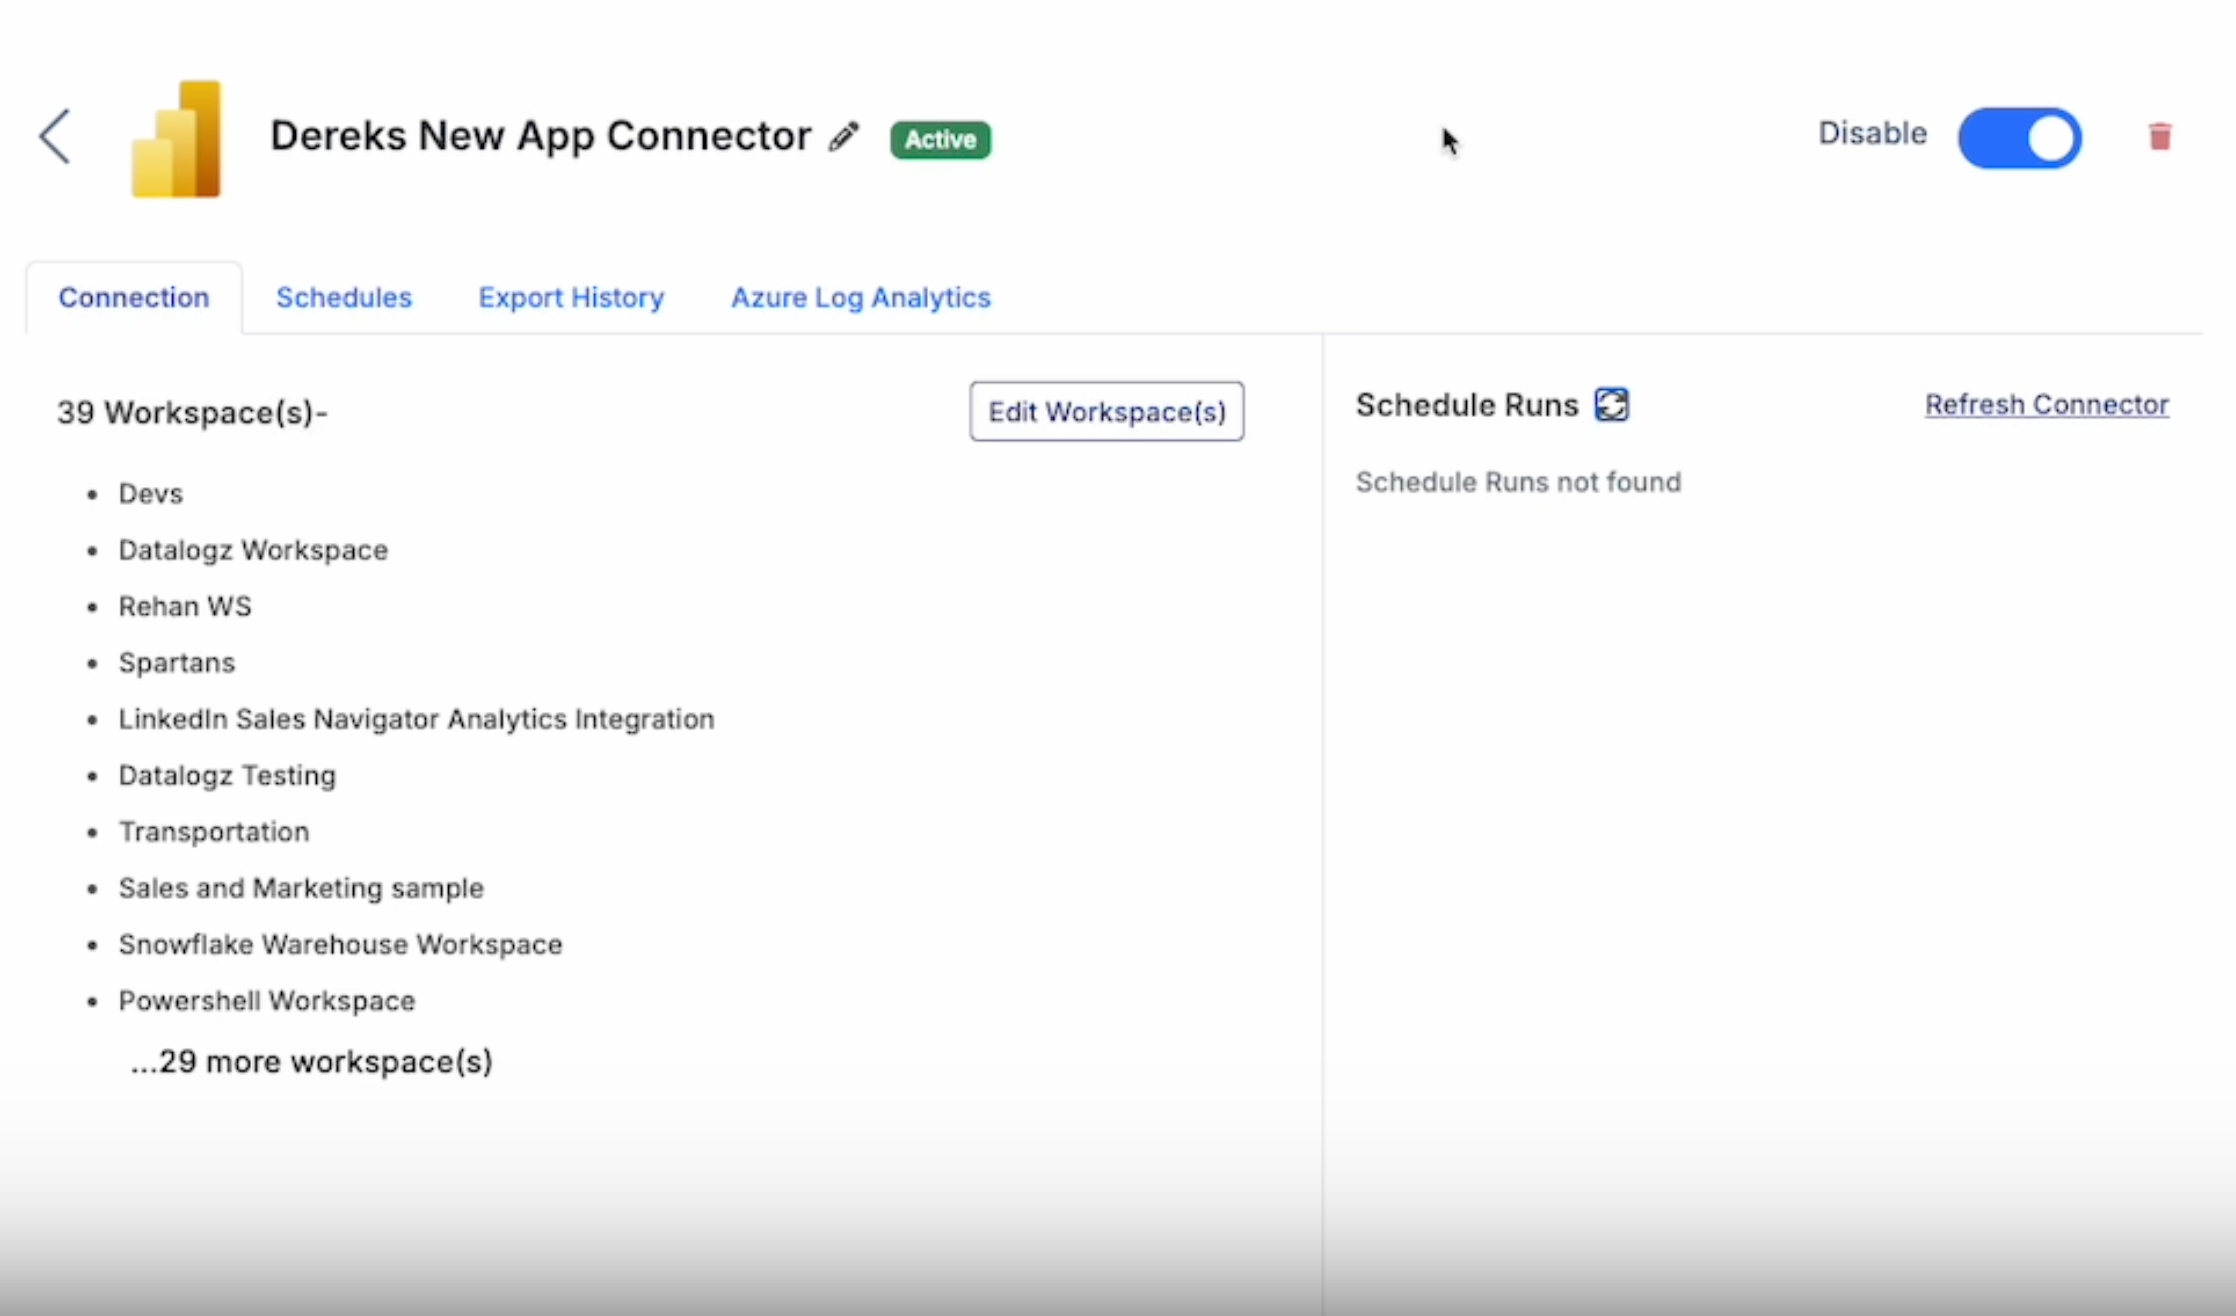Delete connector using red trash icon
Screen dimensions: 2236x1316
point(2159,136)
